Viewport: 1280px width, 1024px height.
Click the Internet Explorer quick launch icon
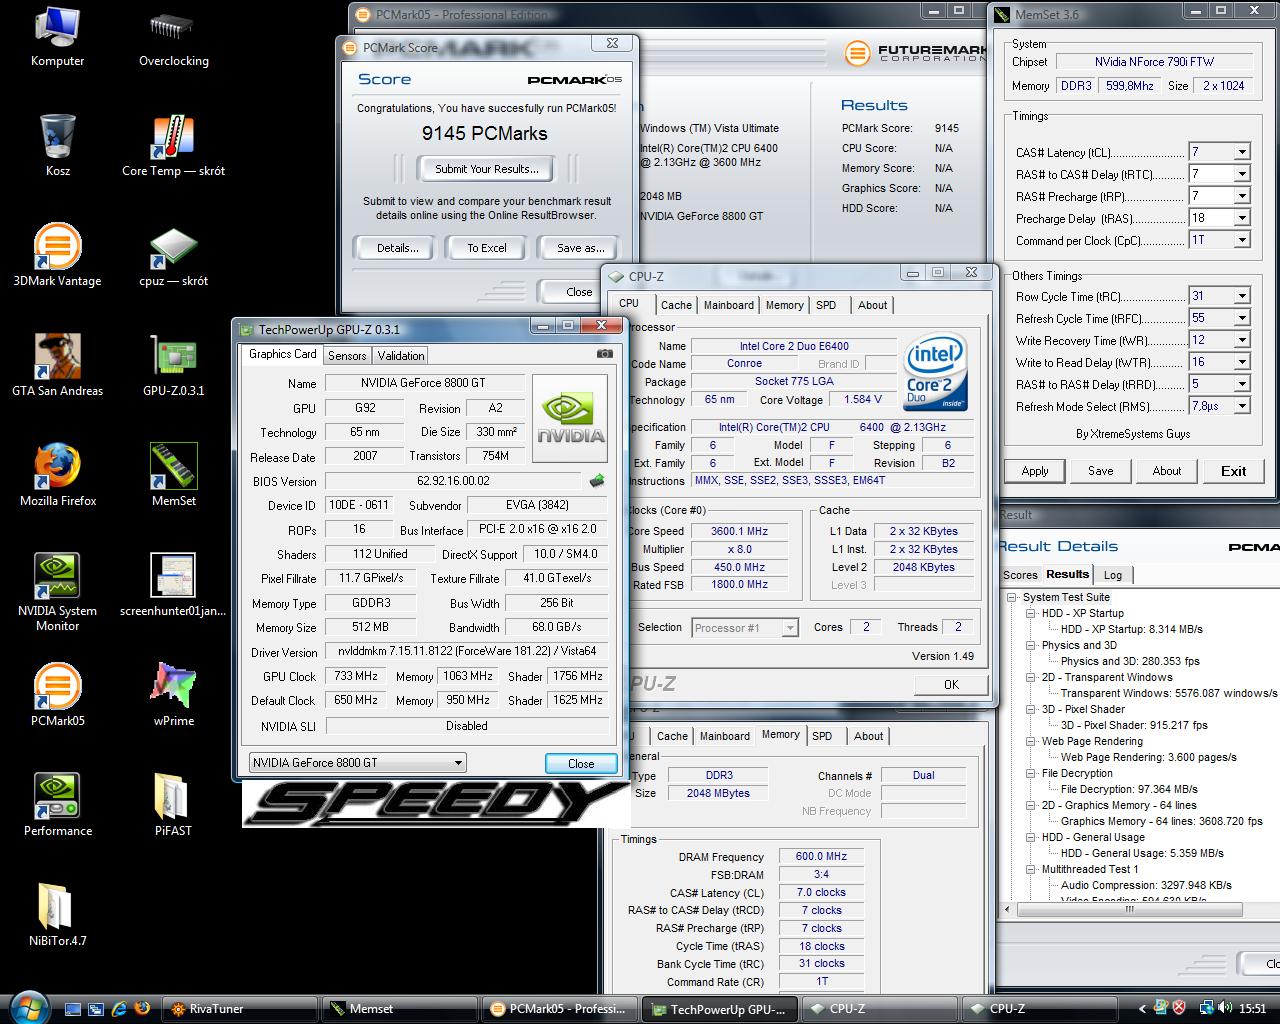[x=119, y=1009]
